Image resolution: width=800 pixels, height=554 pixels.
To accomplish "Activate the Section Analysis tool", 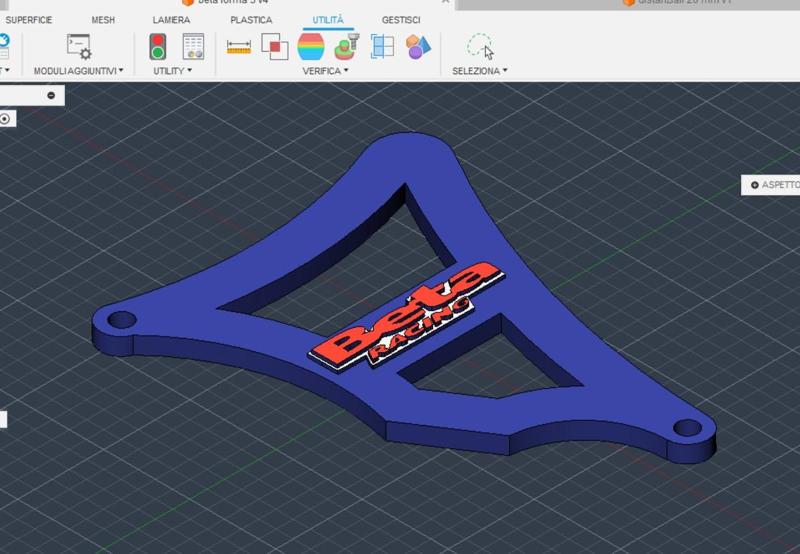I will tap(382, 46).
